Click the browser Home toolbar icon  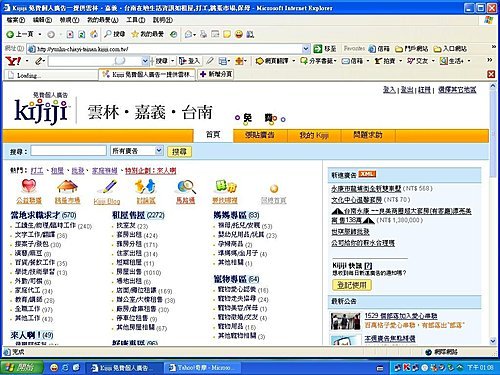pos(94,34)
